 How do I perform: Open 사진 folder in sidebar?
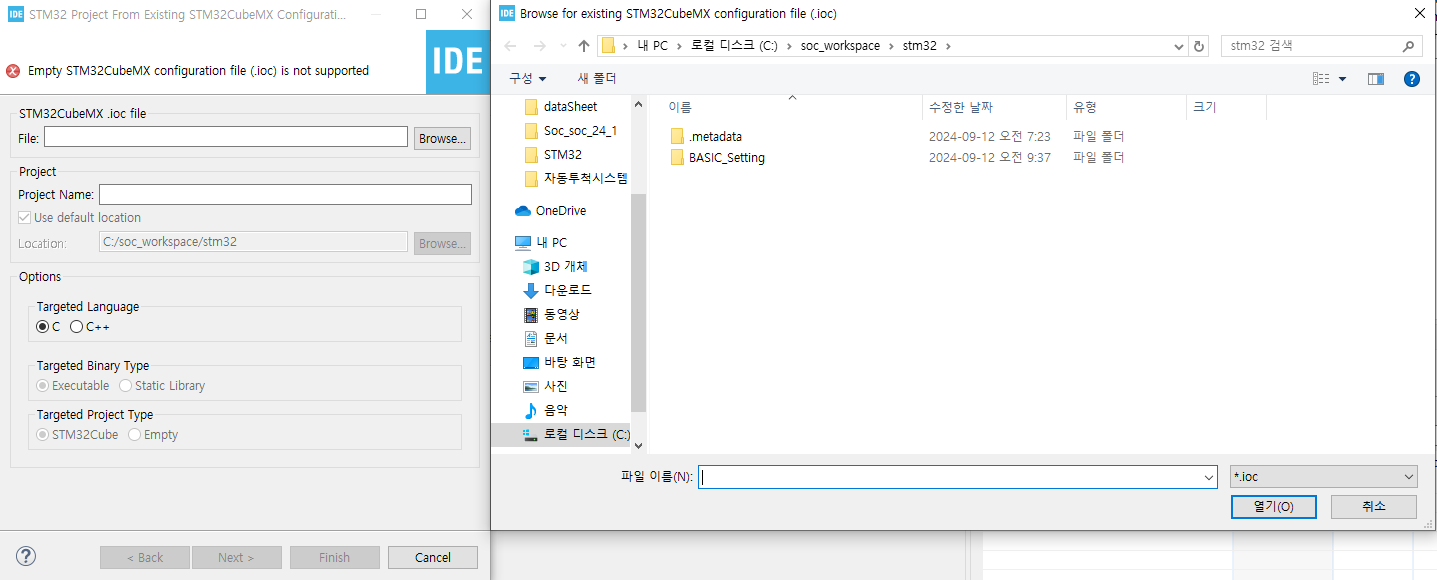click(546, 387)
